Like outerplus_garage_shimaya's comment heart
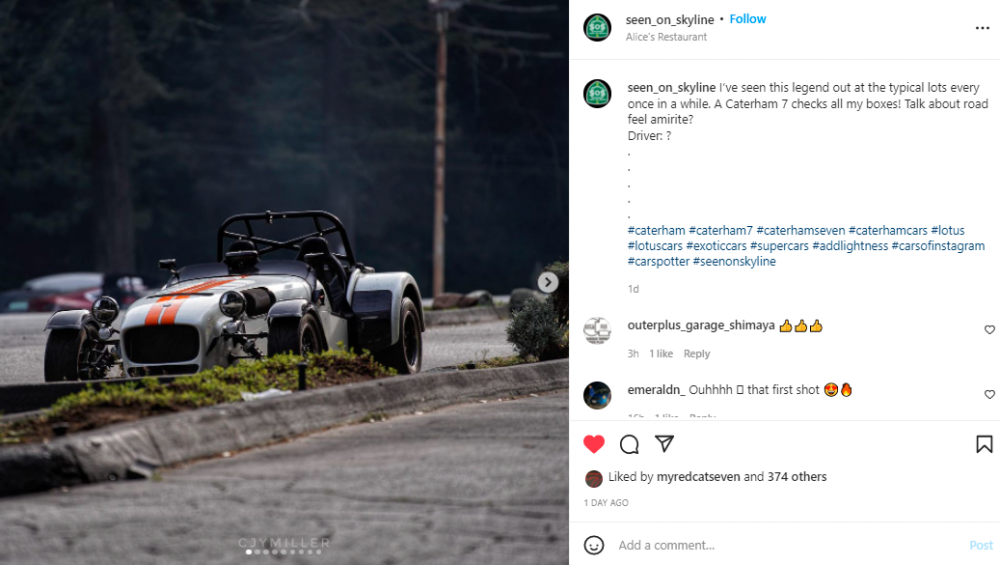The height and width of the screenshot is (565, 1000). pyautogui.click(x=989, y=330)
